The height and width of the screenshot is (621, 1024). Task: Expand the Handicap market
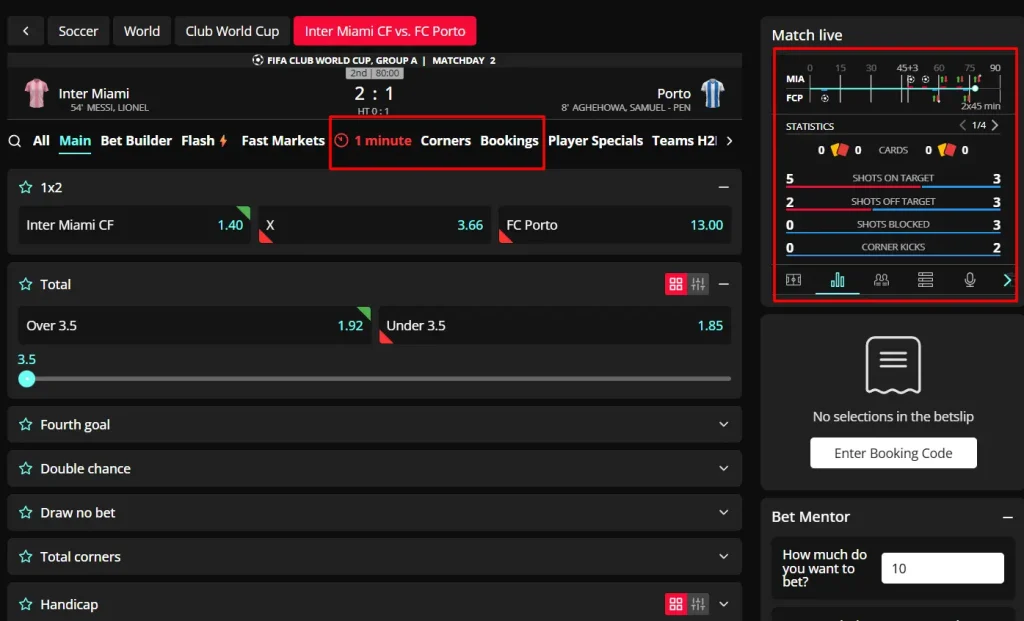point(724,604)
